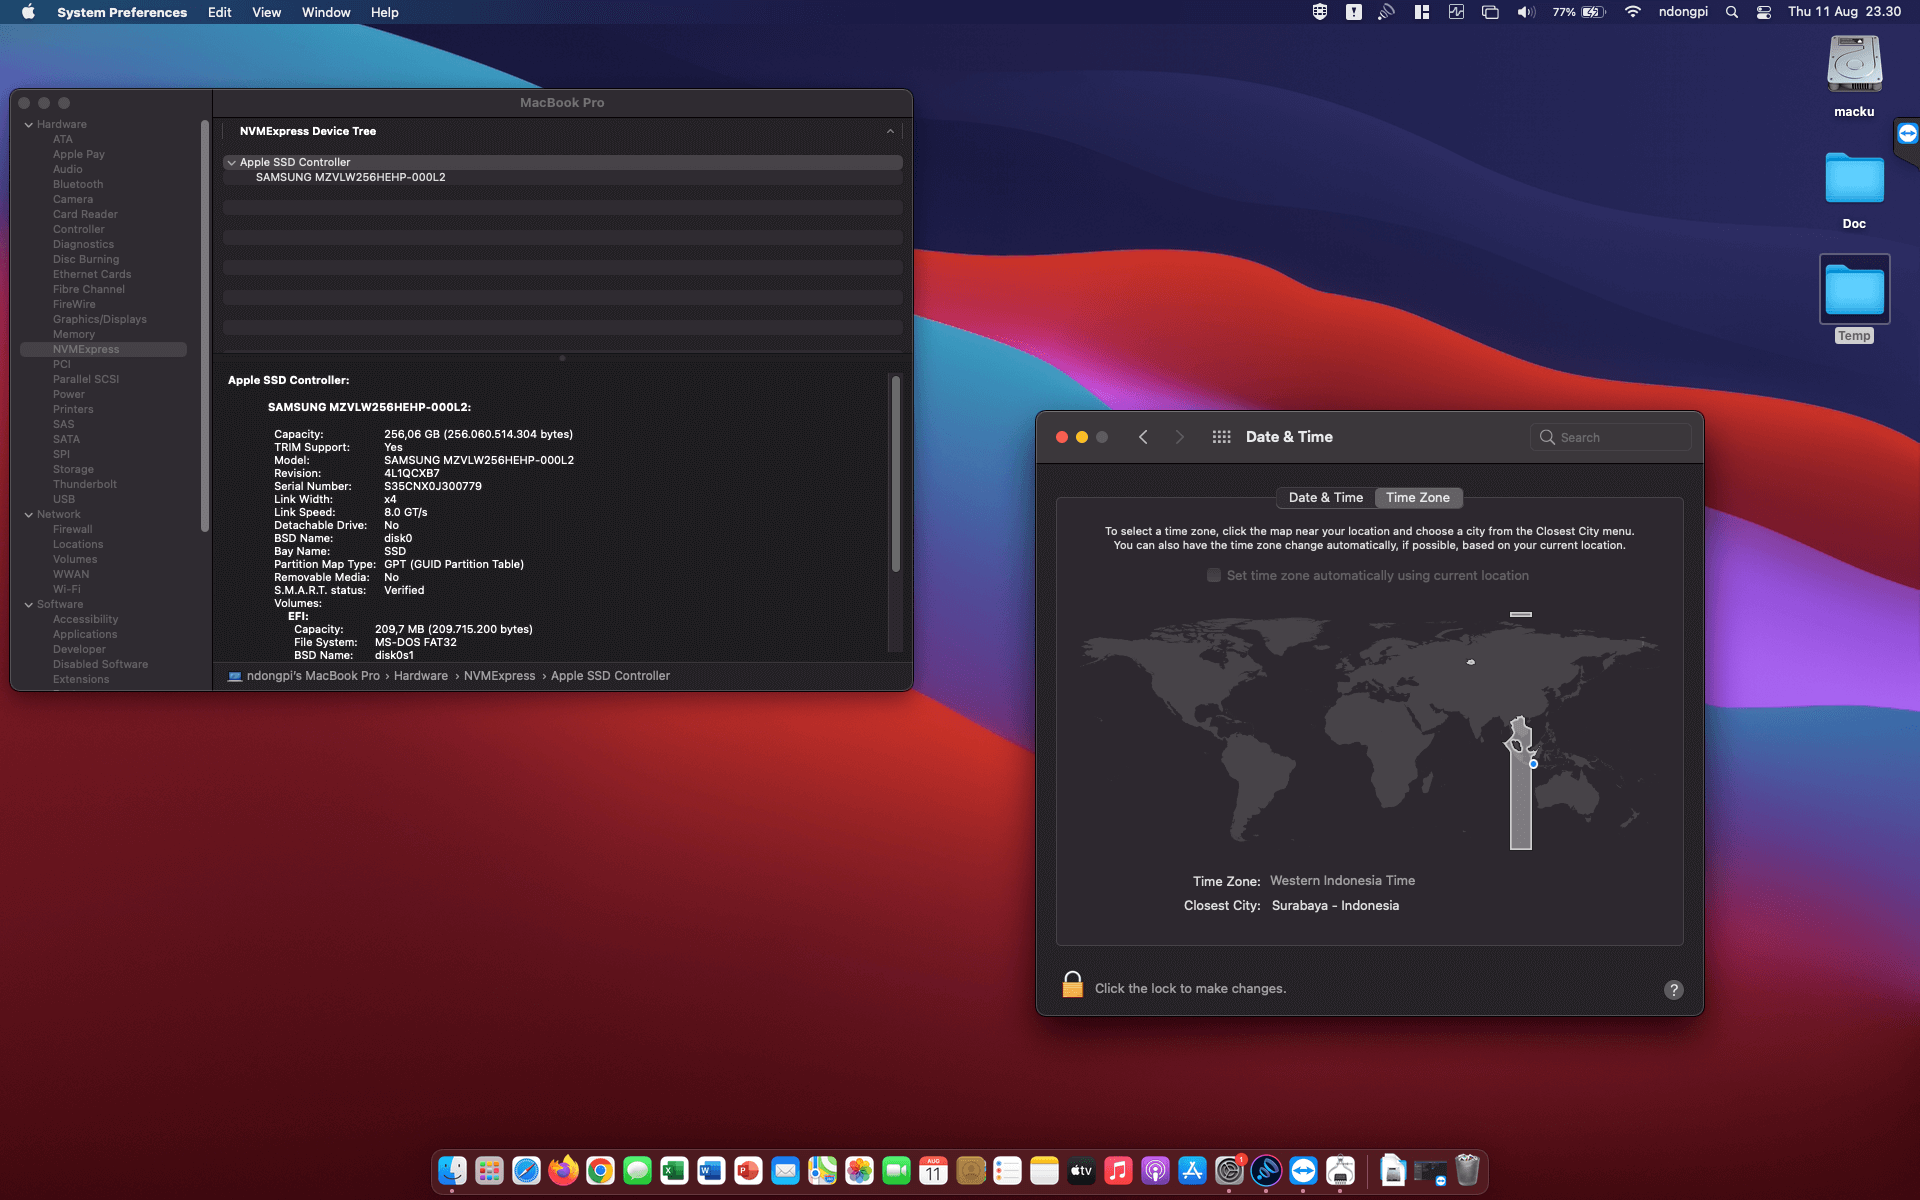Open the Window menu
This screenshot has width=1920, height=1200.
pos(325,12)
